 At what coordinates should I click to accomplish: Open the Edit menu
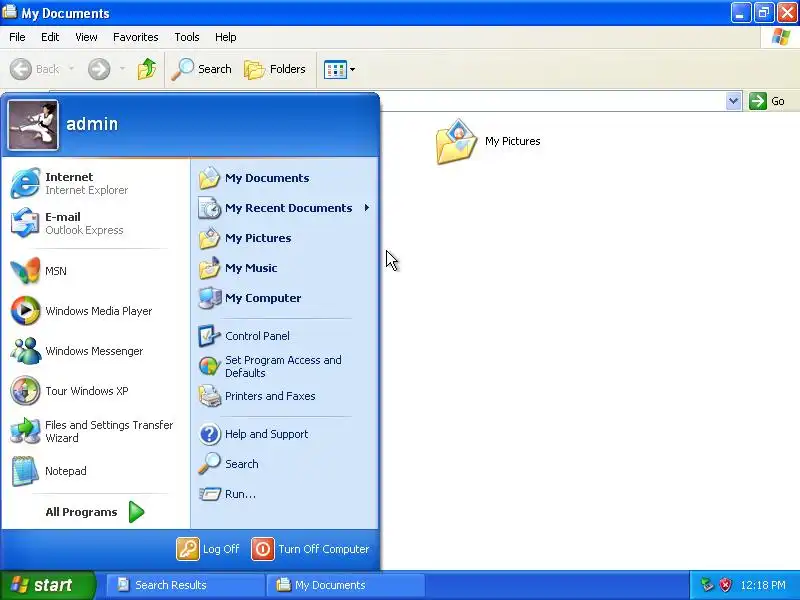(50, 37)
